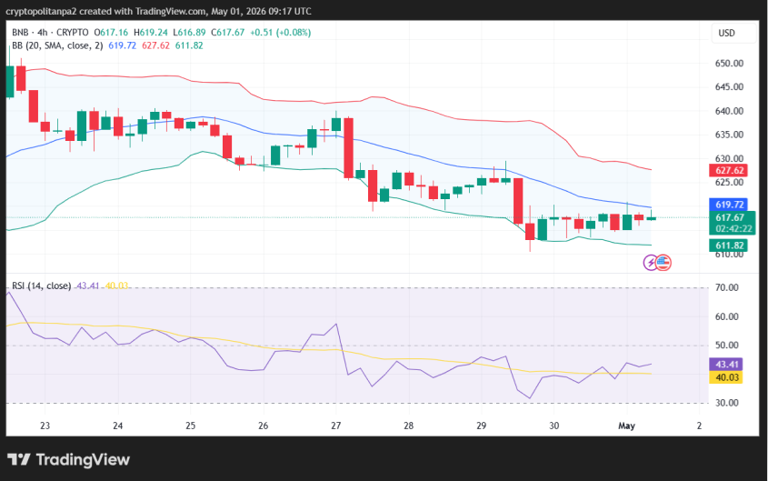Click date 23 on the time axis
768x481 pixels.
pyautogui.click(x=45, y=426)
